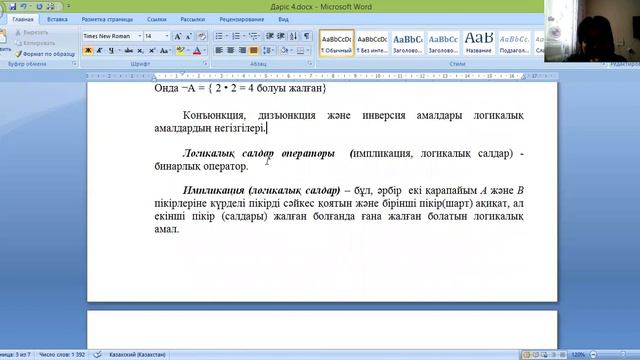640x360 pixels.
Task: Open the borders dropdown
Action: point(308,51)
